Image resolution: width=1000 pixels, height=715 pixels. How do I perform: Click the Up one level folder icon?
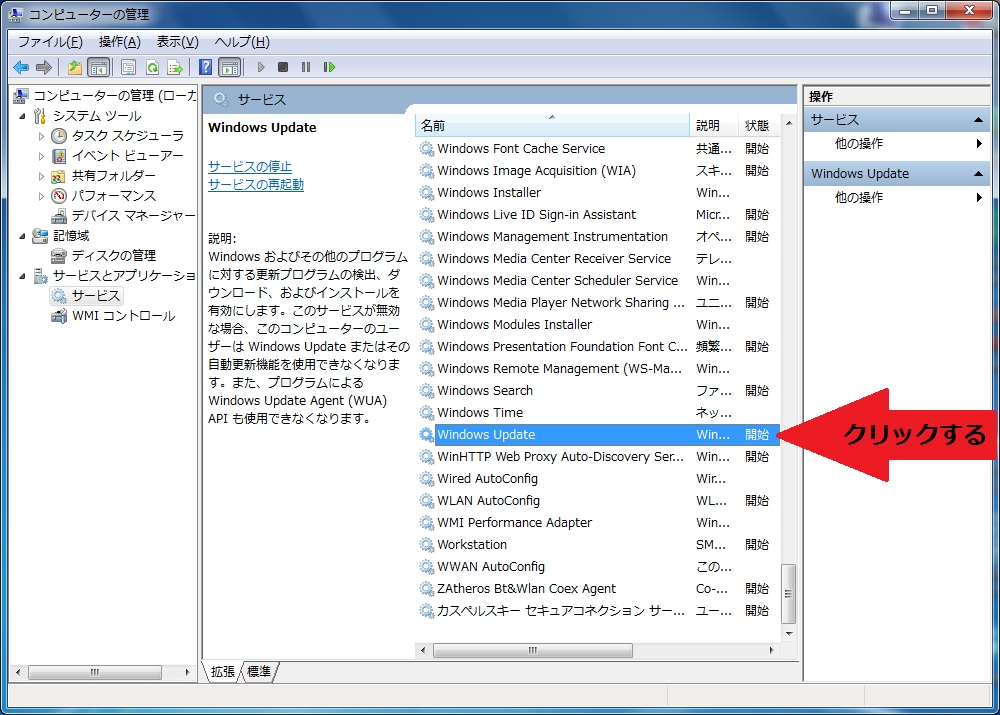[x=75, y=67]
